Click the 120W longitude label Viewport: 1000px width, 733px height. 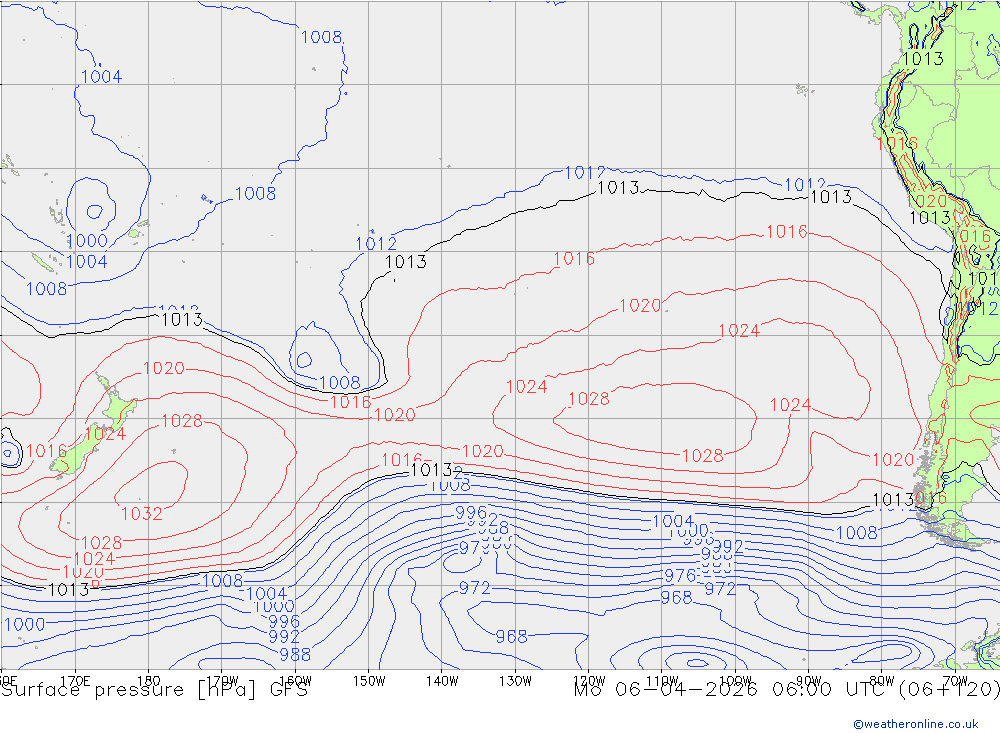pyautogui.click(x=589, y=681)
